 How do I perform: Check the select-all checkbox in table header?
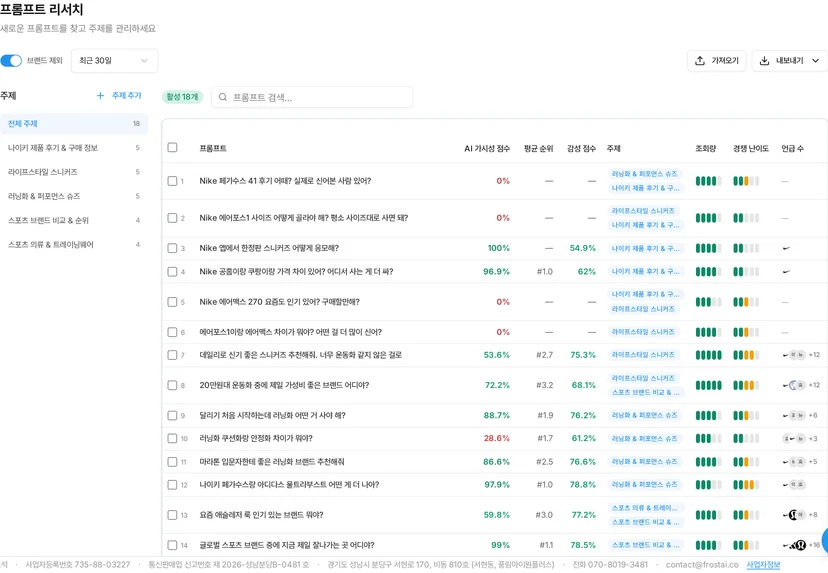(x=172, y=147)
